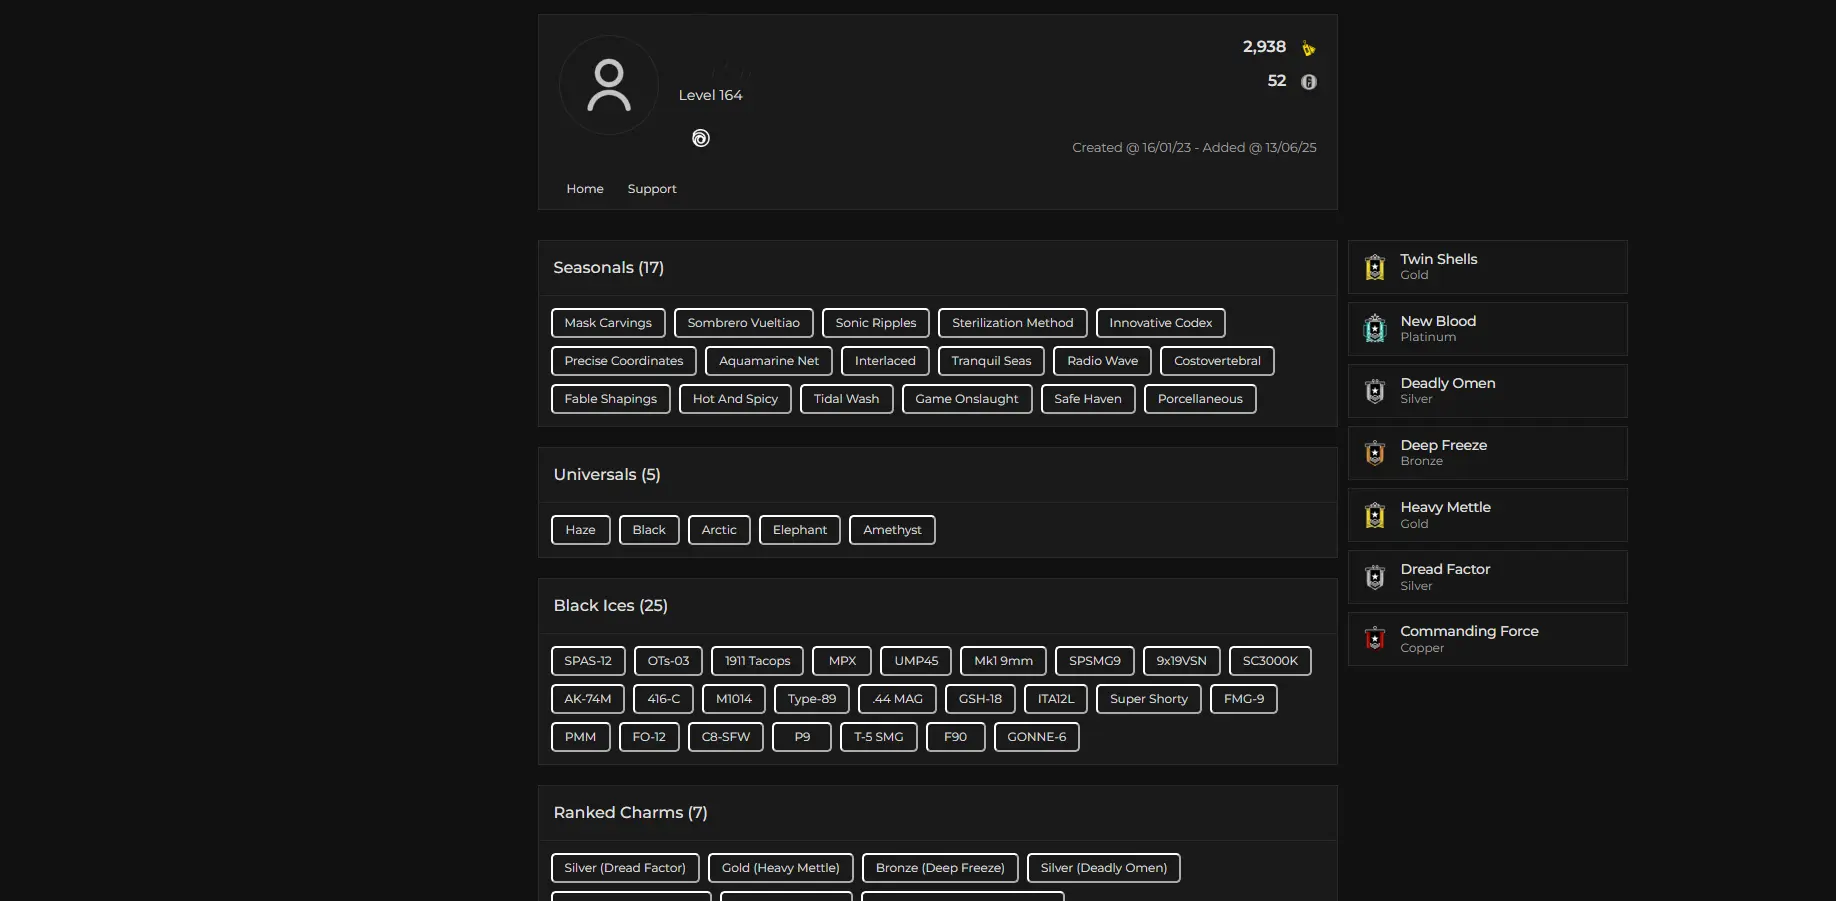Choose the Sombrero Vueltiao skin tag
This screenshot has height=901, width=1836.
(743, 323)
